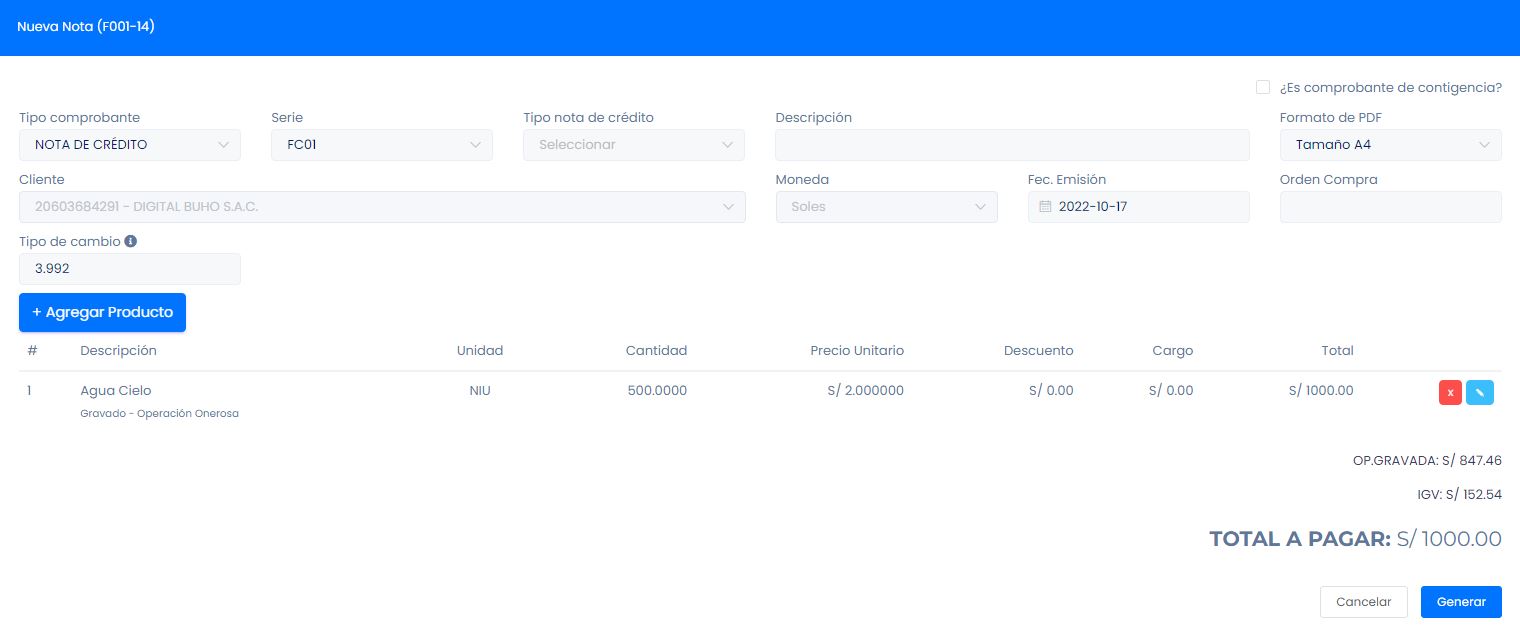Click the Tipo de cambio value field
Image resolution: width=1520 pixels, height=633 pixels.
point(130,269)
